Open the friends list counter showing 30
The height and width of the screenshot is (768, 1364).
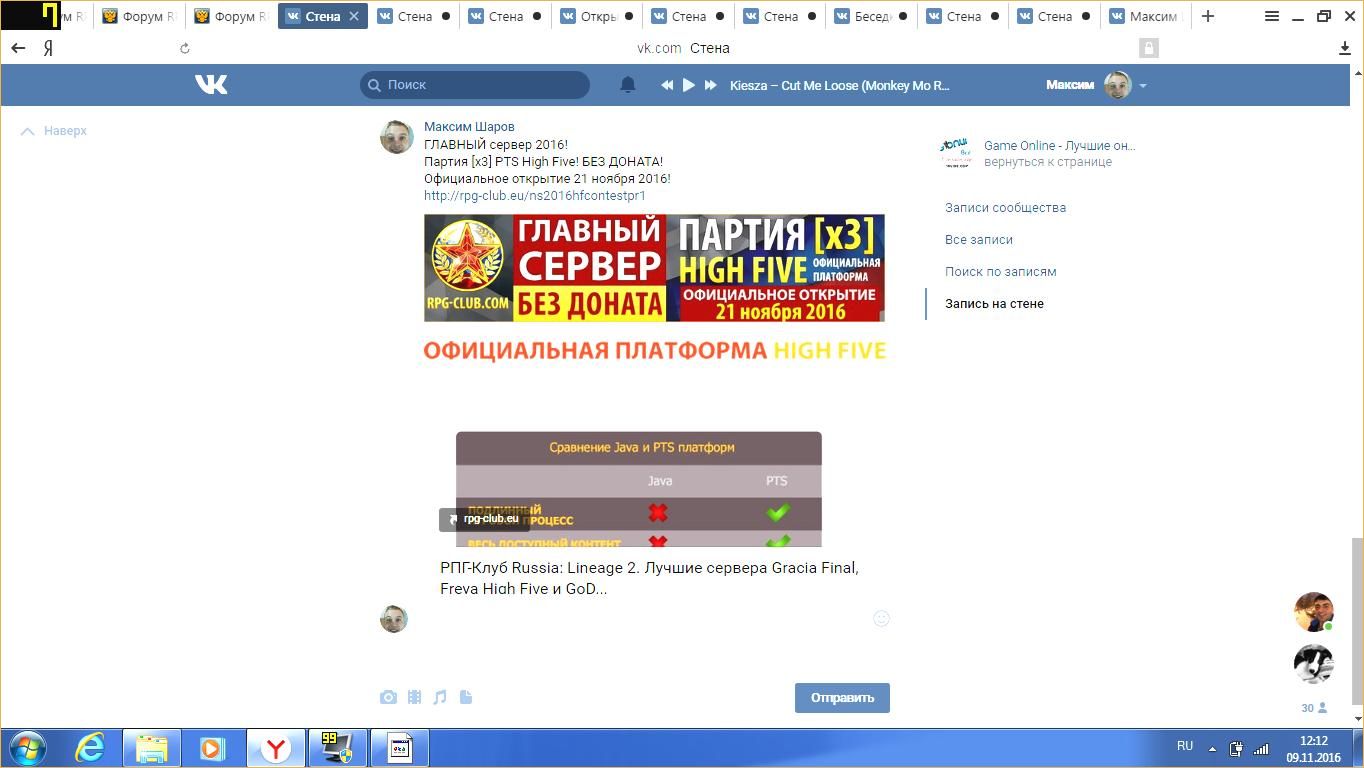point(1314,708)
